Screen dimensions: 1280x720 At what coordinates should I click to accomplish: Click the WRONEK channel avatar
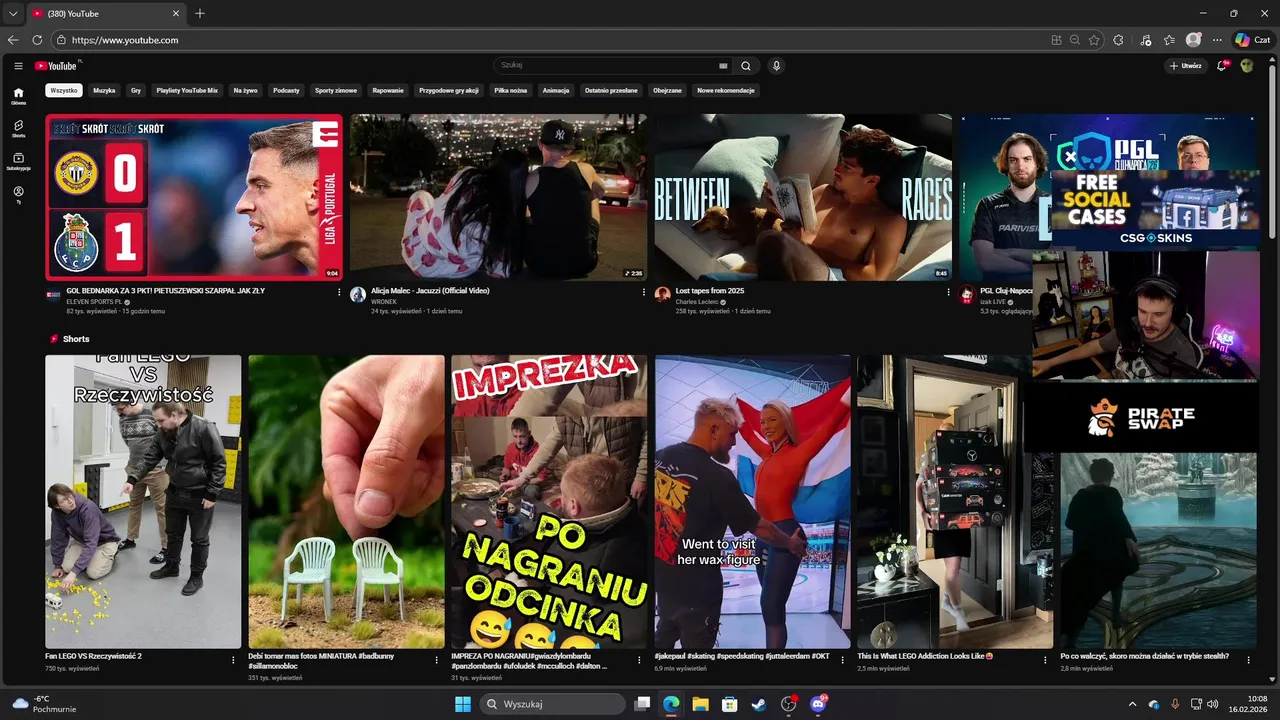pyautogui.click(x=358, y=294)
